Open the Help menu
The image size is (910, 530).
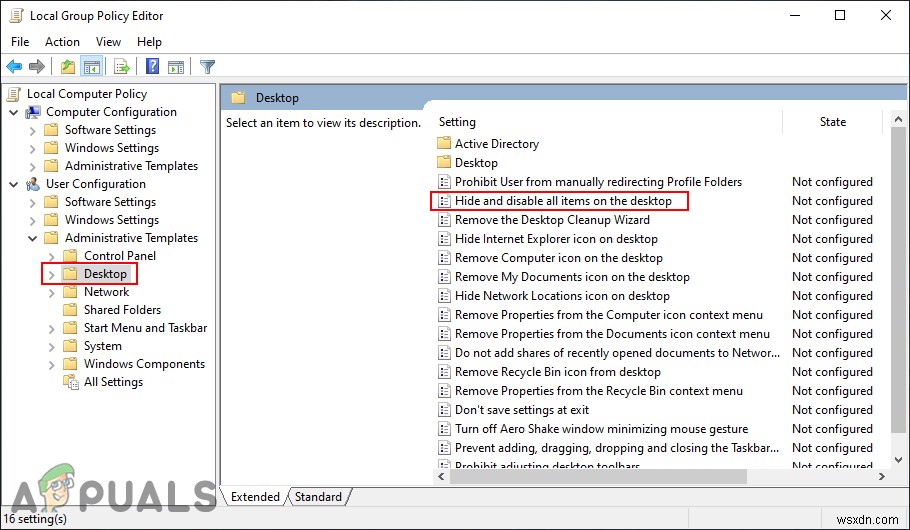(149, 42)
